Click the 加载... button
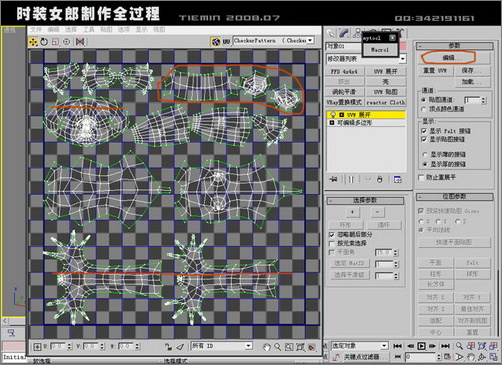502x365 pixels. tap(472, 82)
